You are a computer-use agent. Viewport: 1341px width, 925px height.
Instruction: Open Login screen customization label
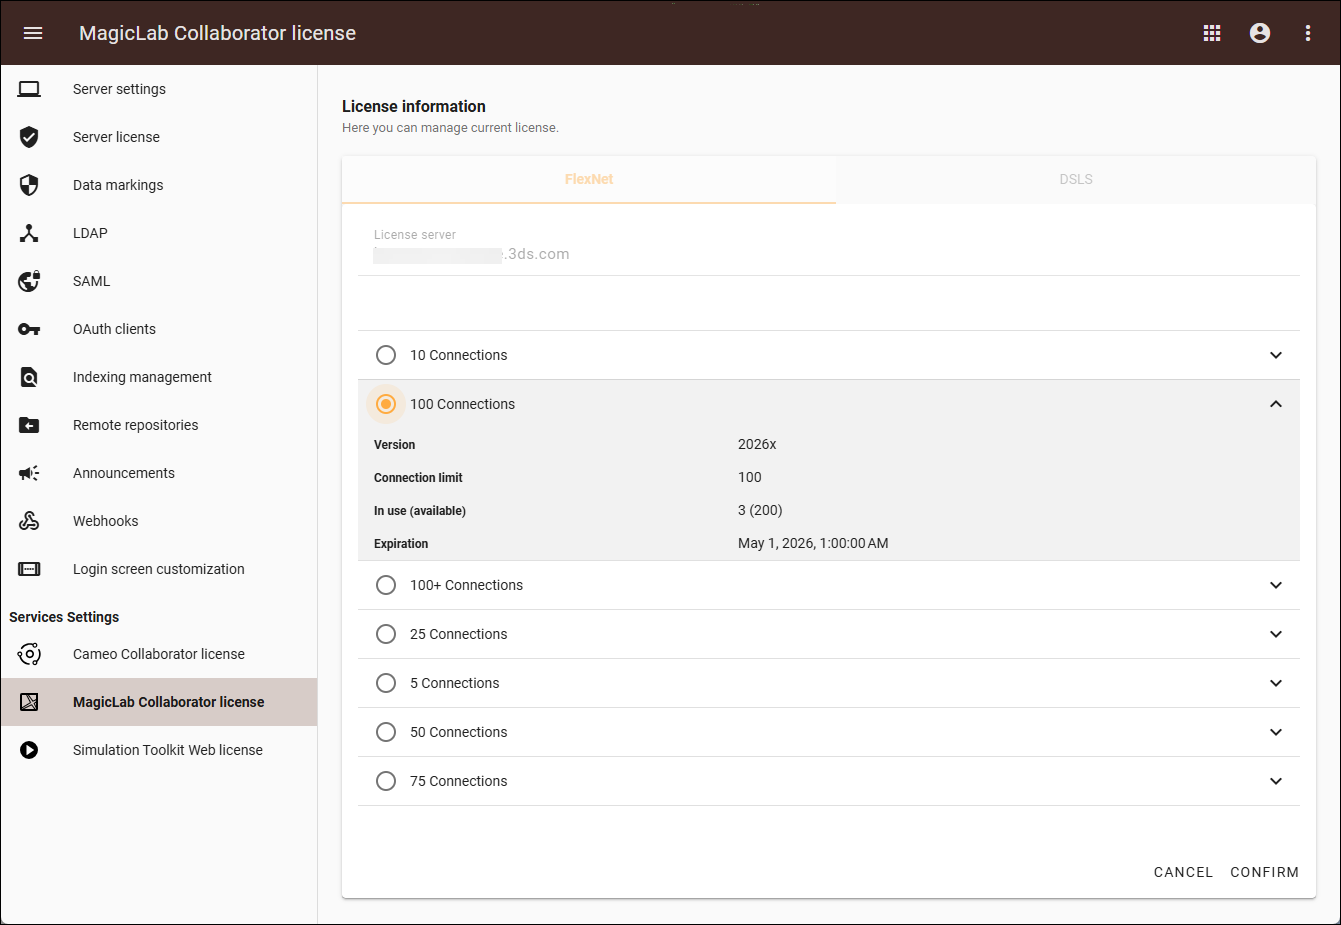pyautogui.click(x=158, y=569)
